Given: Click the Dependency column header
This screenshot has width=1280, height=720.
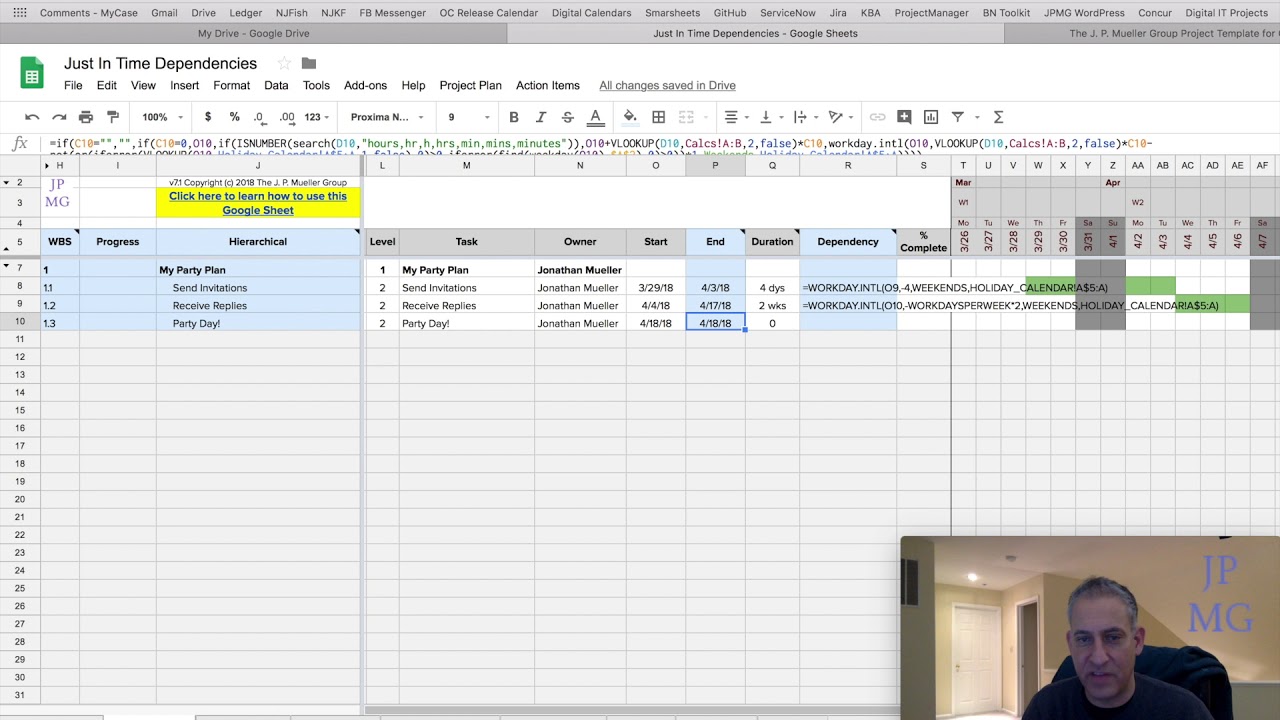Looking at the screenshot, I should 848,241.
